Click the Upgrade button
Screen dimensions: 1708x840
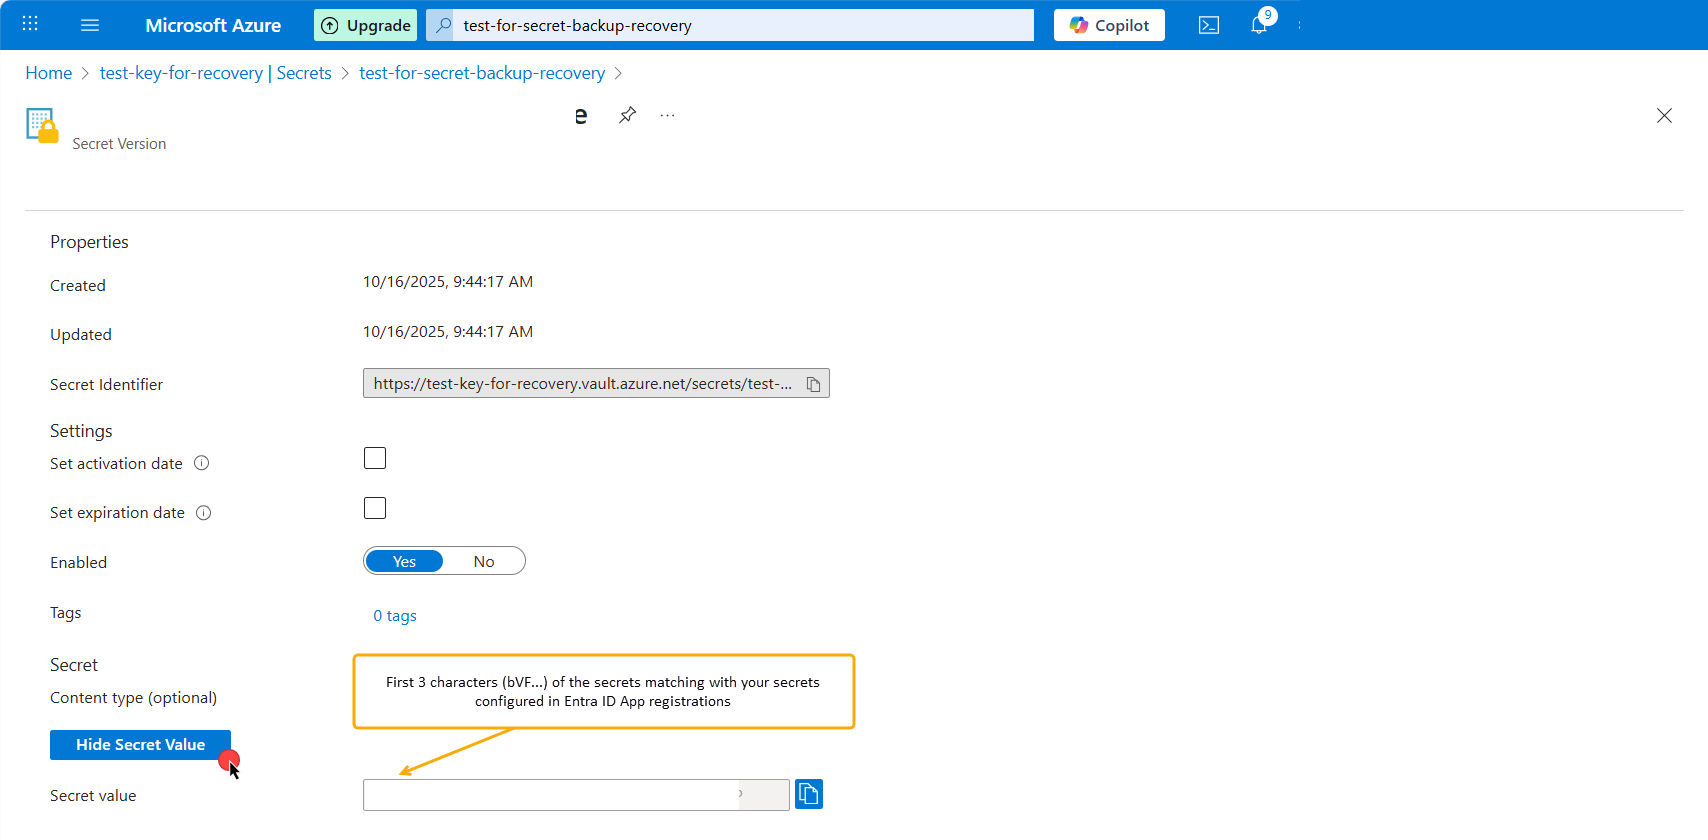click(366, 25)
